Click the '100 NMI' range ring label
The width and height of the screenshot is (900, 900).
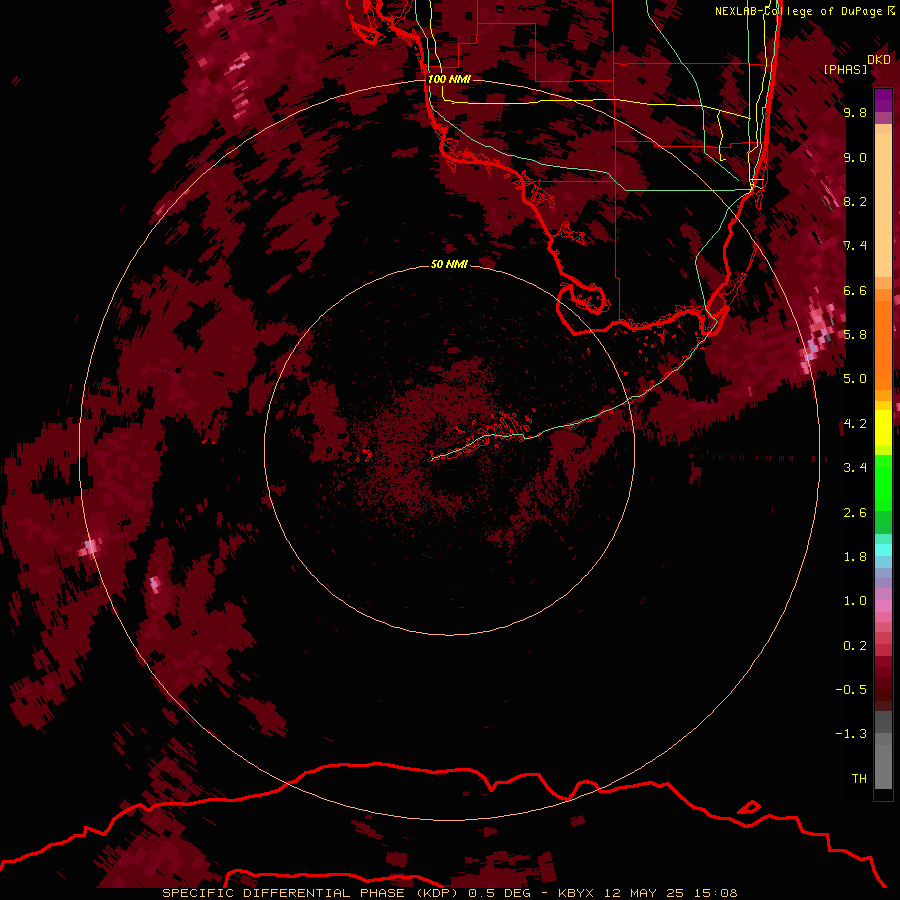[x=449, y=79]
